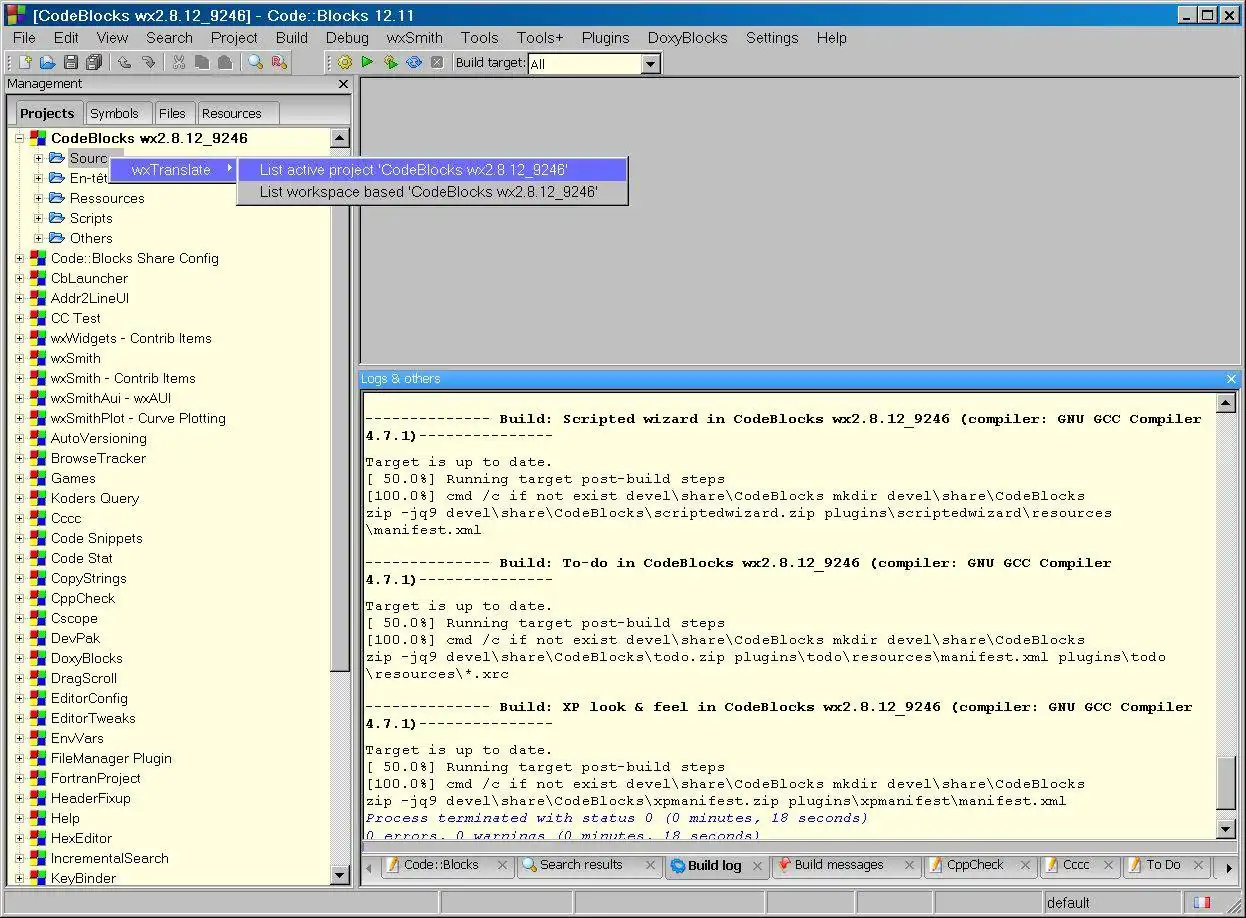Click the French flag in status bar
1246x918 pixels.
pos(1202,902)
